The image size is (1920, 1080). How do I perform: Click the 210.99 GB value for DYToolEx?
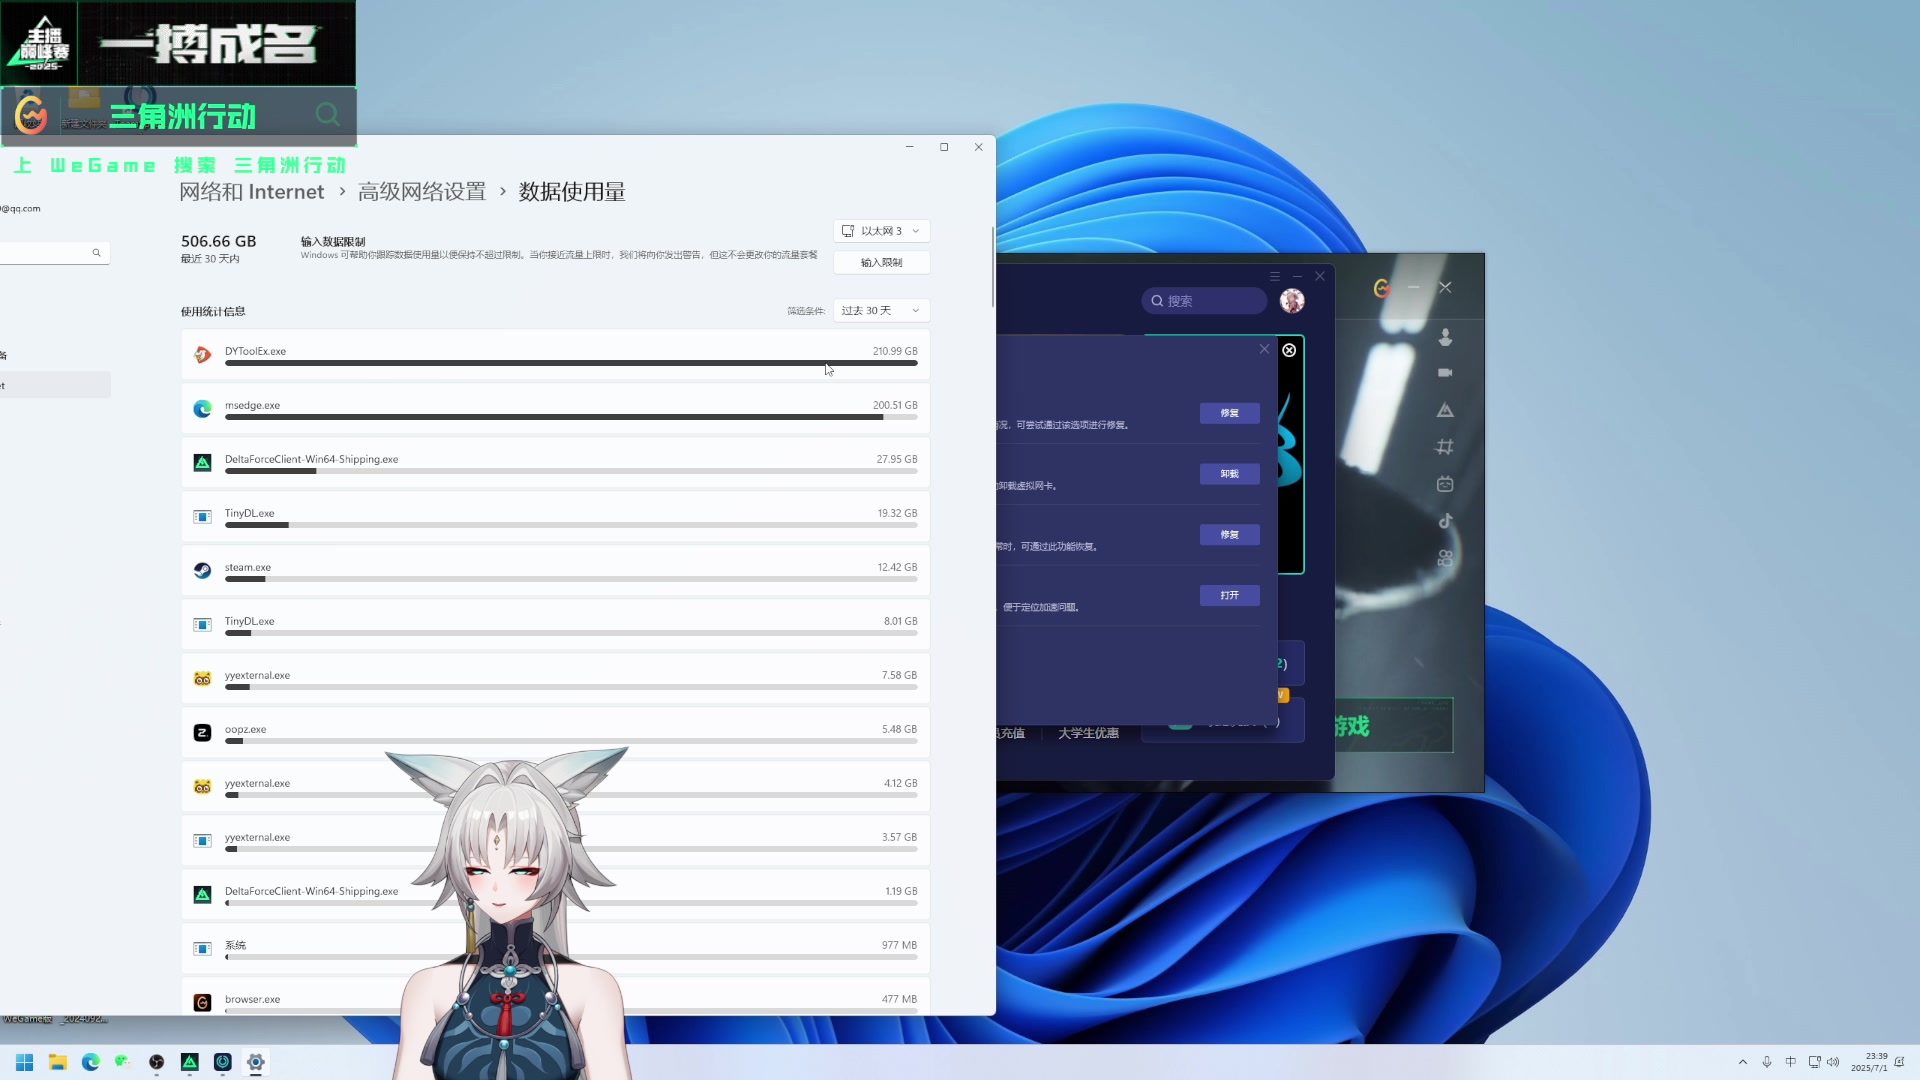[895, 351]
